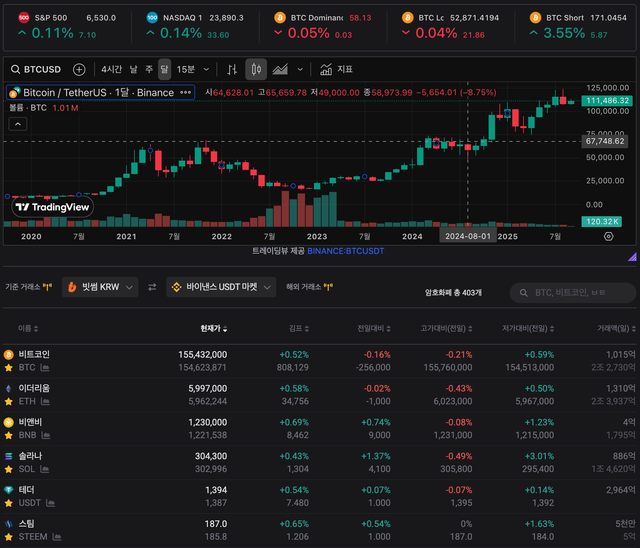Sort by 고가대비(전일) column
The height and width of the screenshot is (548, 640).
point(446,328)
